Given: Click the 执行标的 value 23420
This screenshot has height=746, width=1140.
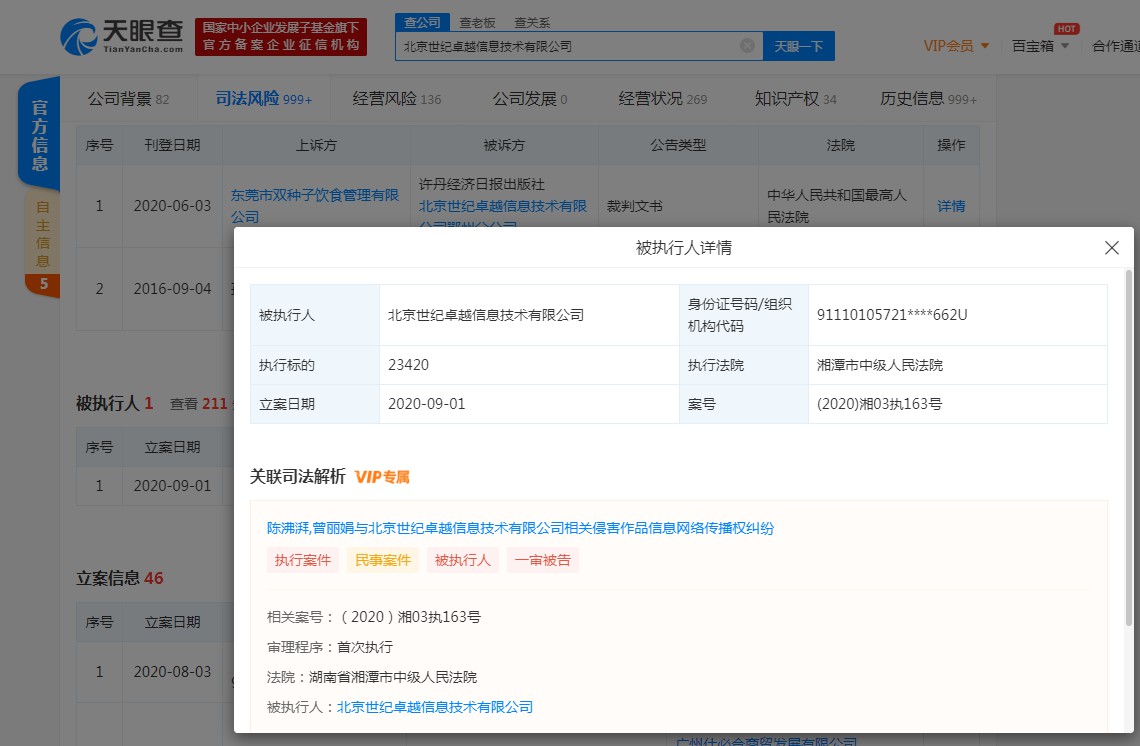Looking at the screenshot, I should pyautogui.click(x=409, y=365).
